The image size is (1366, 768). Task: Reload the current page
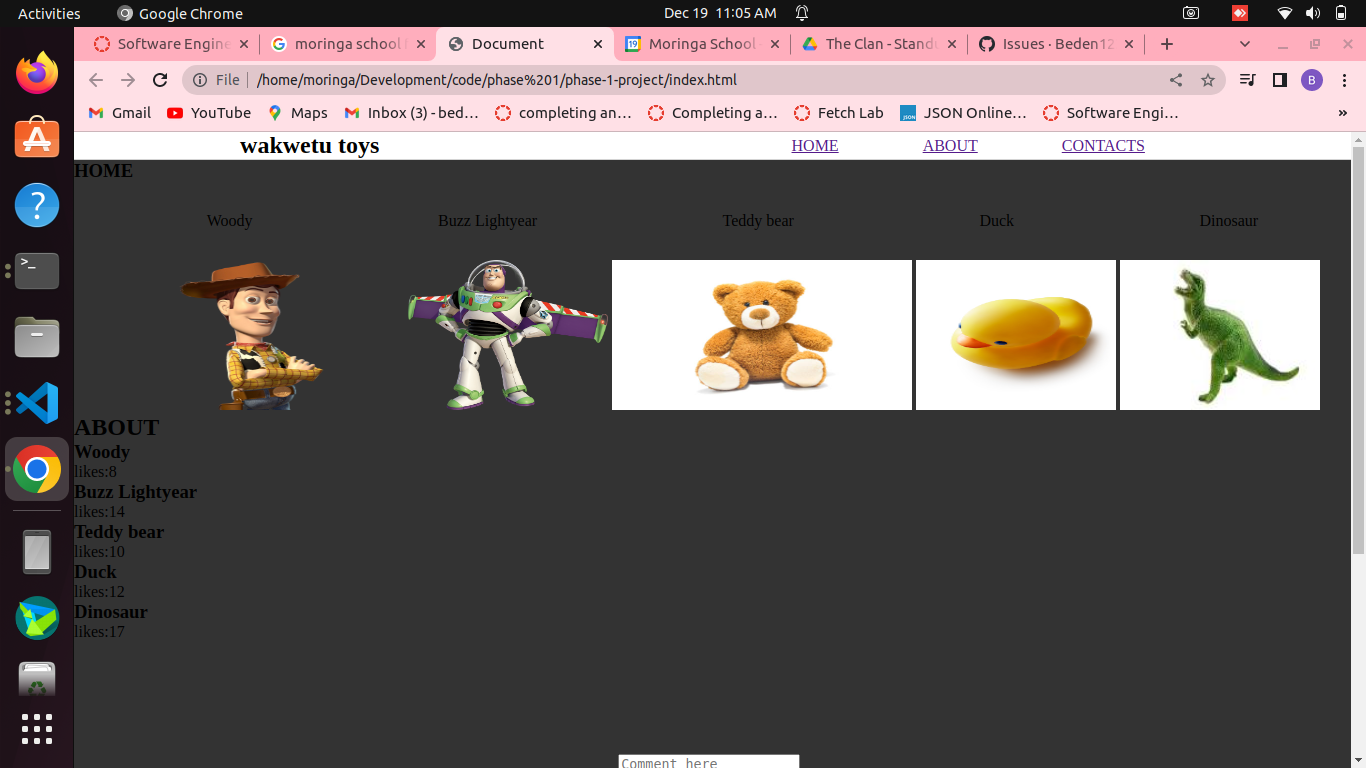[160, 80]
